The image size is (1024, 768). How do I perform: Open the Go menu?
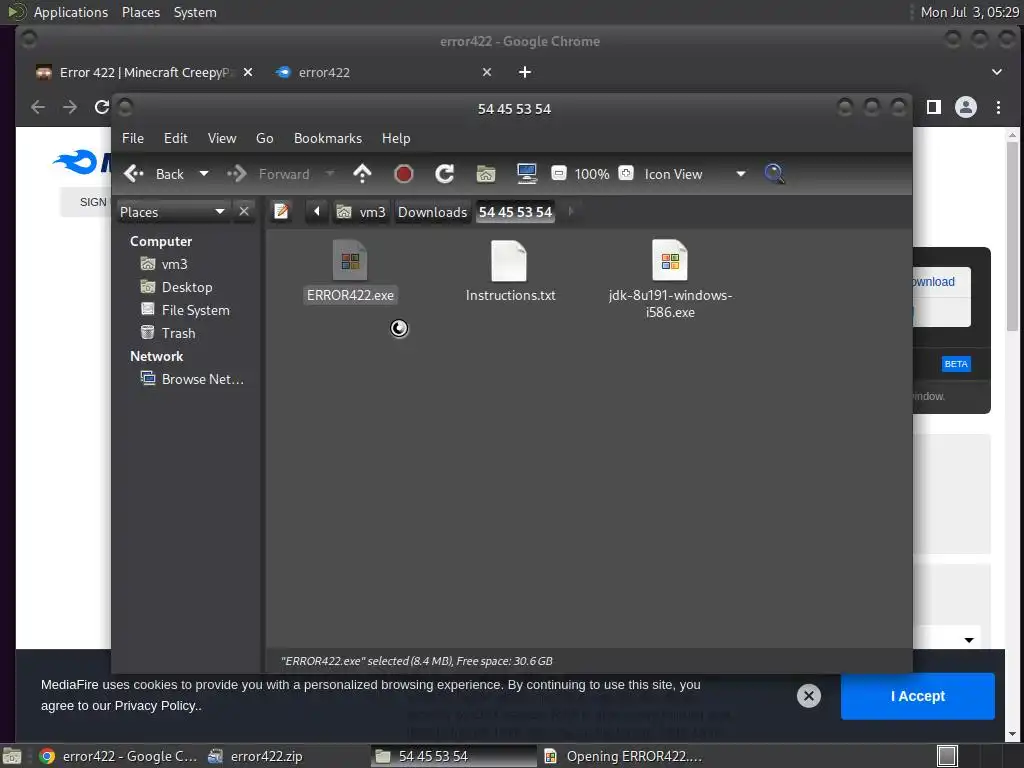(264, 138)
